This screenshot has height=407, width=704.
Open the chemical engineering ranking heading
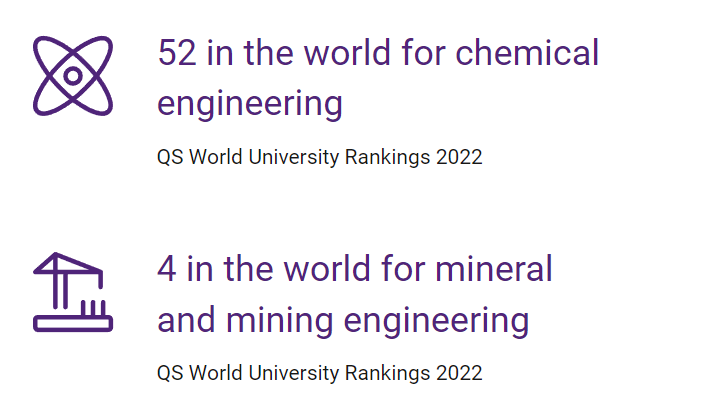pyautogui.click(x=378, y=78)
